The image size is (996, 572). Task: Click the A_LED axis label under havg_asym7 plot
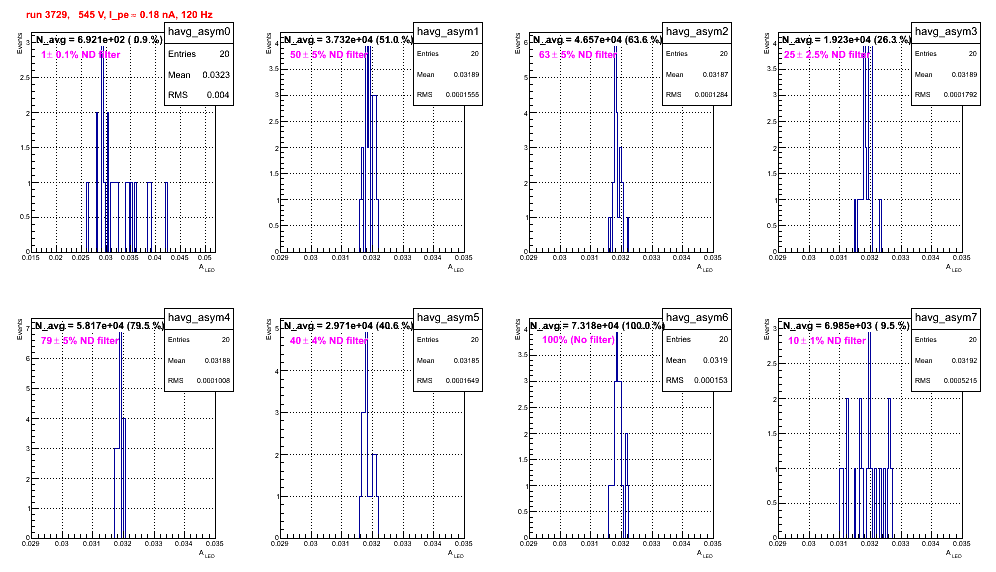tap(954, 554)
